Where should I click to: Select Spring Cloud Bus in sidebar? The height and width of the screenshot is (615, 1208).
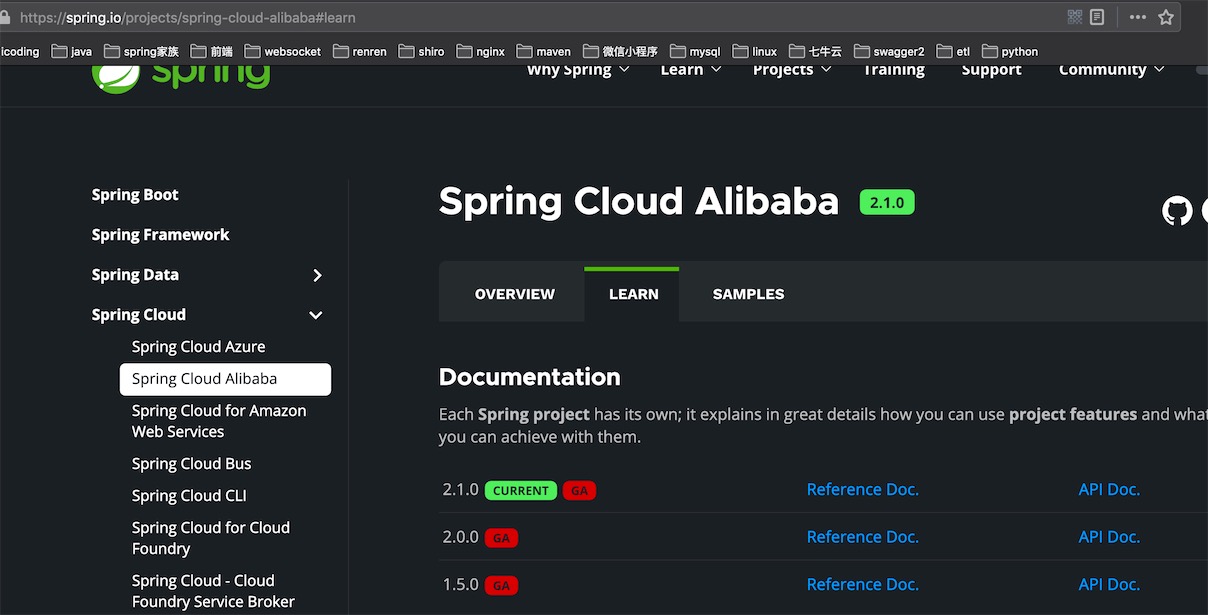tap(191, 464)
